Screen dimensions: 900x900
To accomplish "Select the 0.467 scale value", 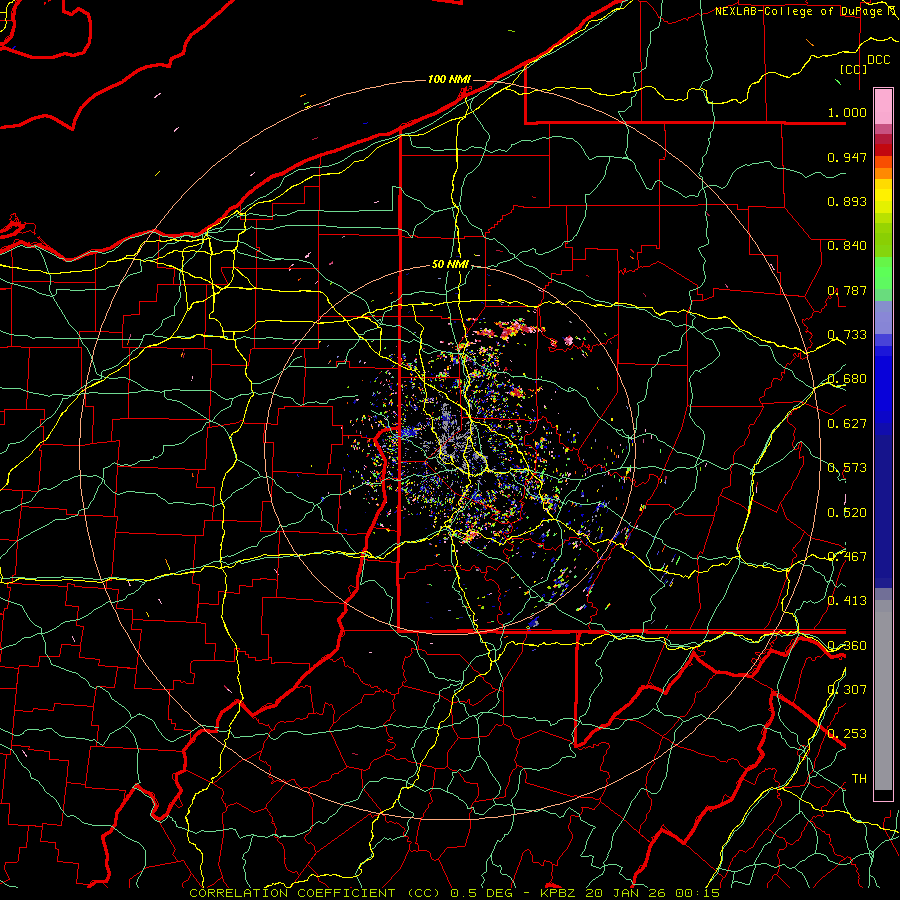I will click(847, 556).
